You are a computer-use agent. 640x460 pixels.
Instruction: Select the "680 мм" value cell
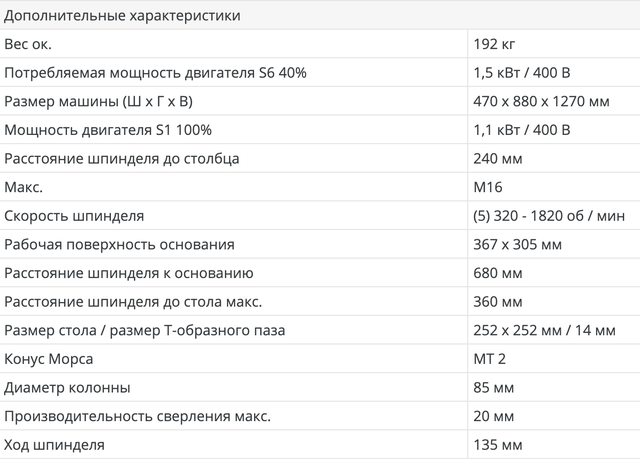(497, 274)
